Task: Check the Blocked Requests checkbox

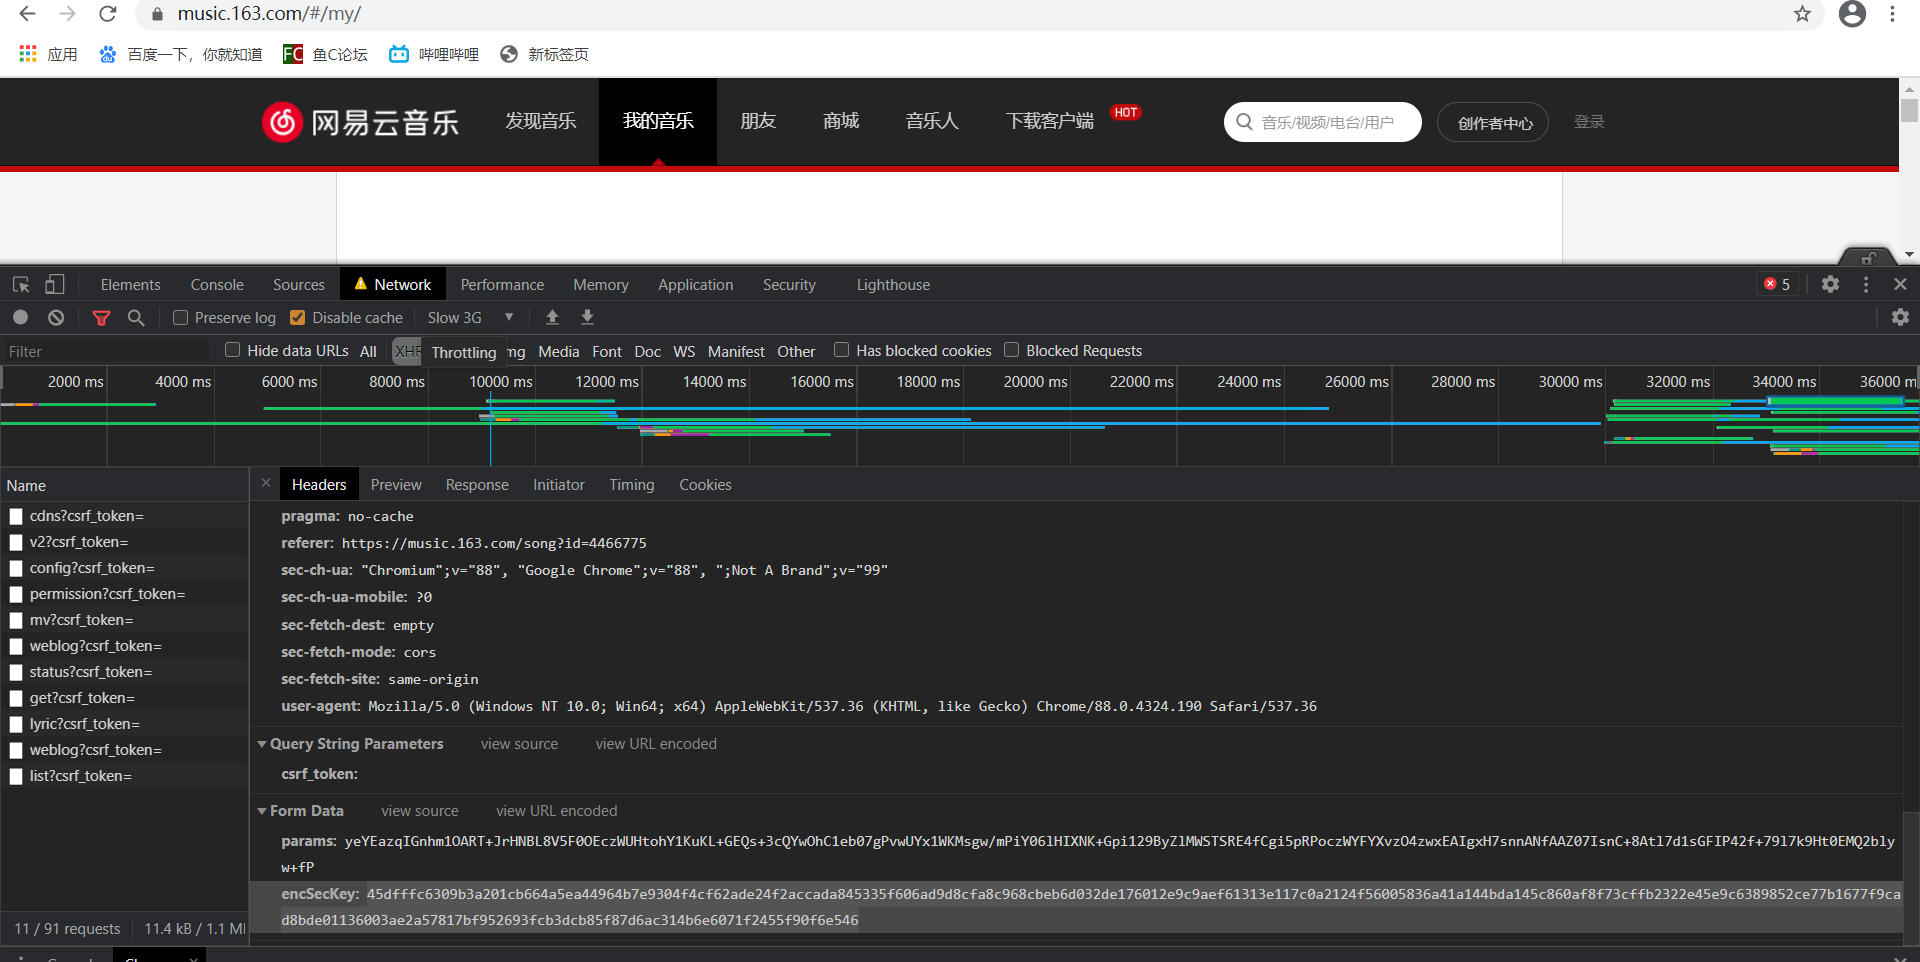Action: tap(1011, 350)
